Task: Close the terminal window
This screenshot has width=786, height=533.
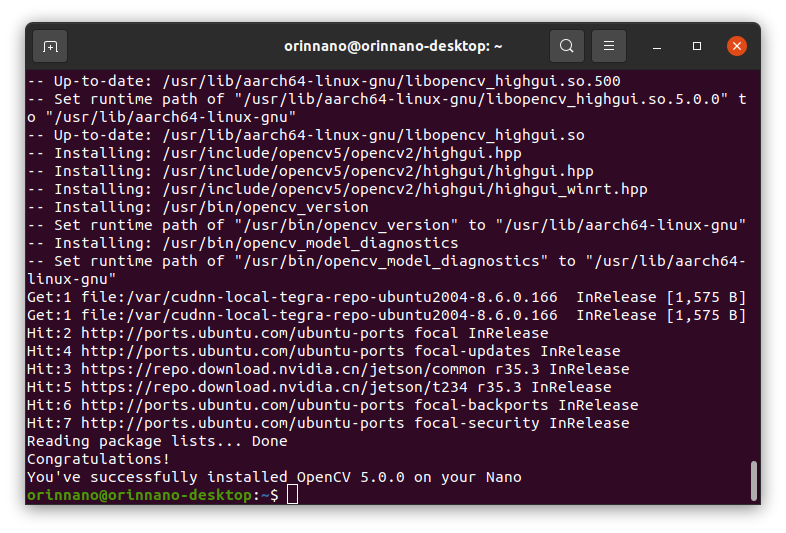Action: pyautogui.click(x=737, y=46)
